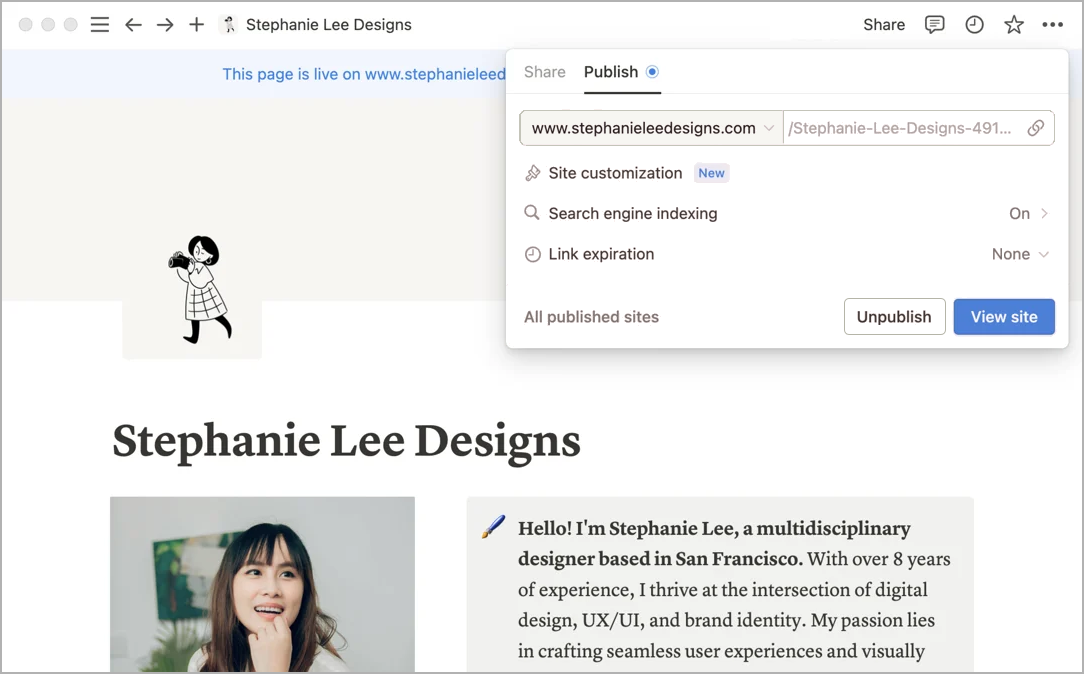This screenshot has height=674, width=1084.
Task: Open the Notion sidebar with the hamburger icon
Action: [99, 24]
